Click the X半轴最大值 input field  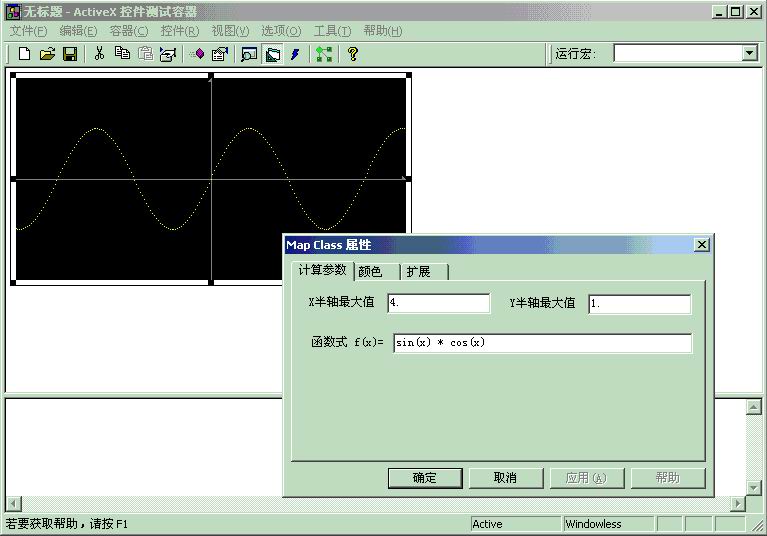tap(439, 303)
